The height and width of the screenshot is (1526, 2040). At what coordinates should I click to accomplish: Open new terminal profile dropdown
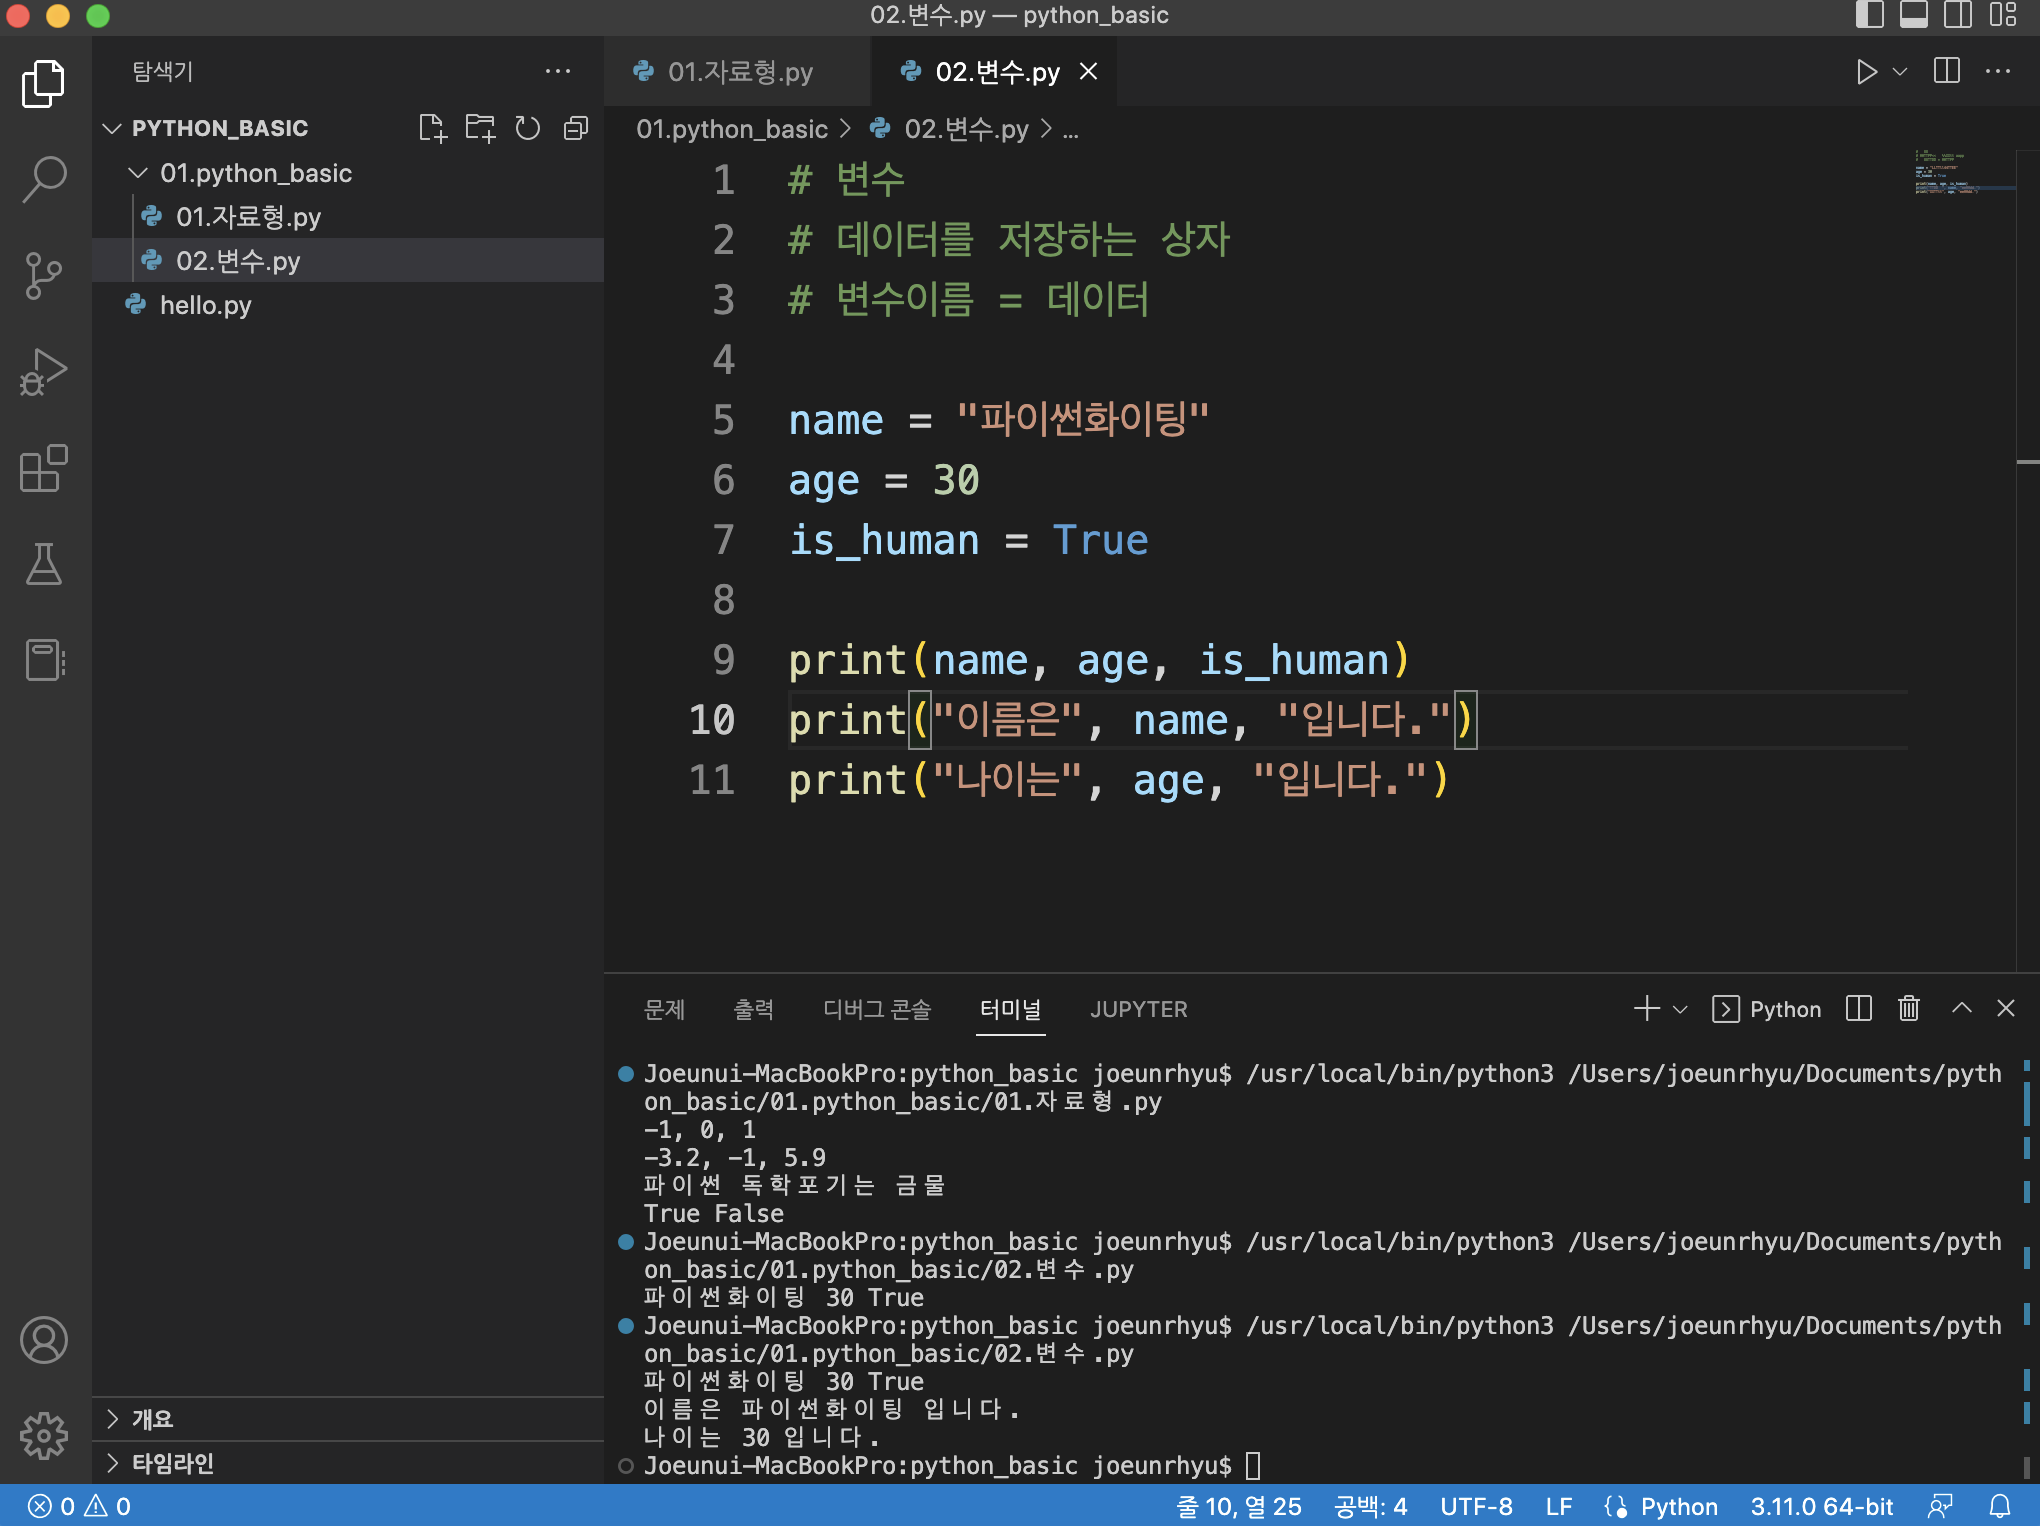click(x=1680, y=1009)
